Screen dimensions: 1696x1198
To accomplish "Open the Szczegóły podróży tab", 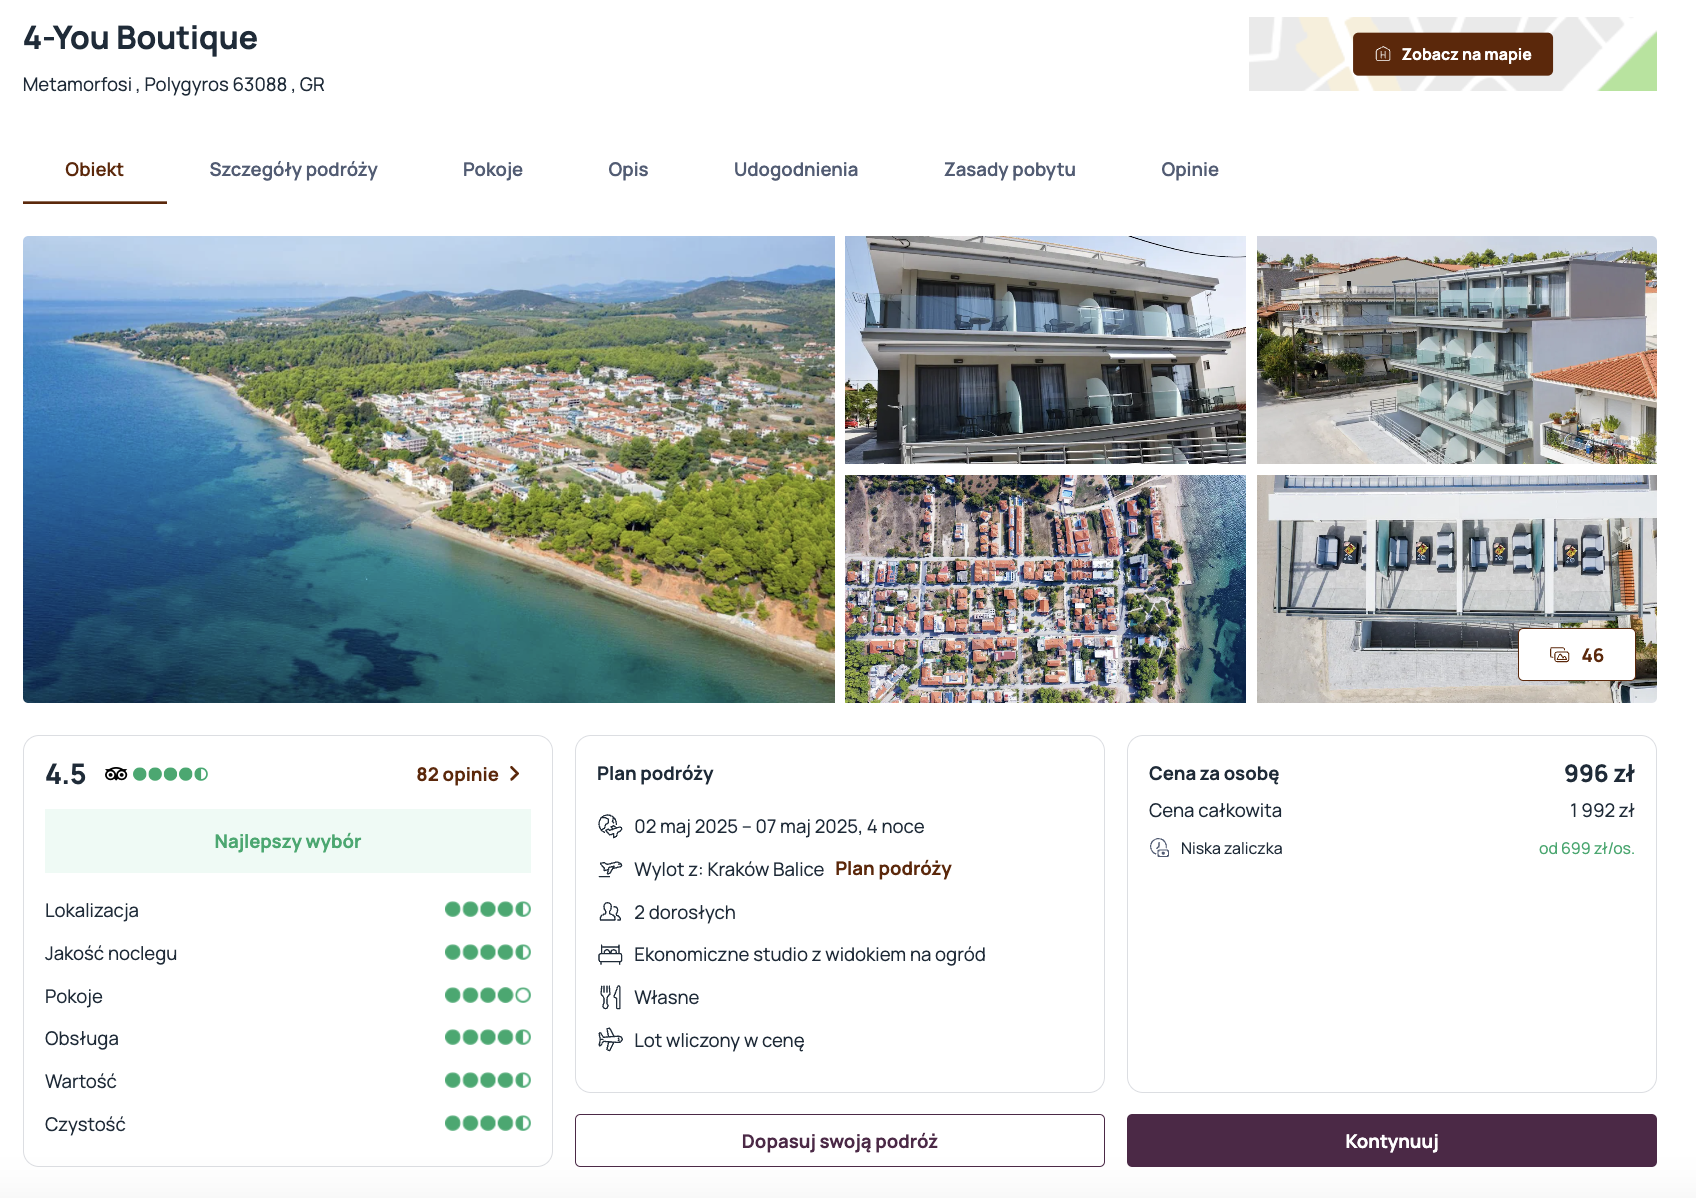I will pos(293,170).
